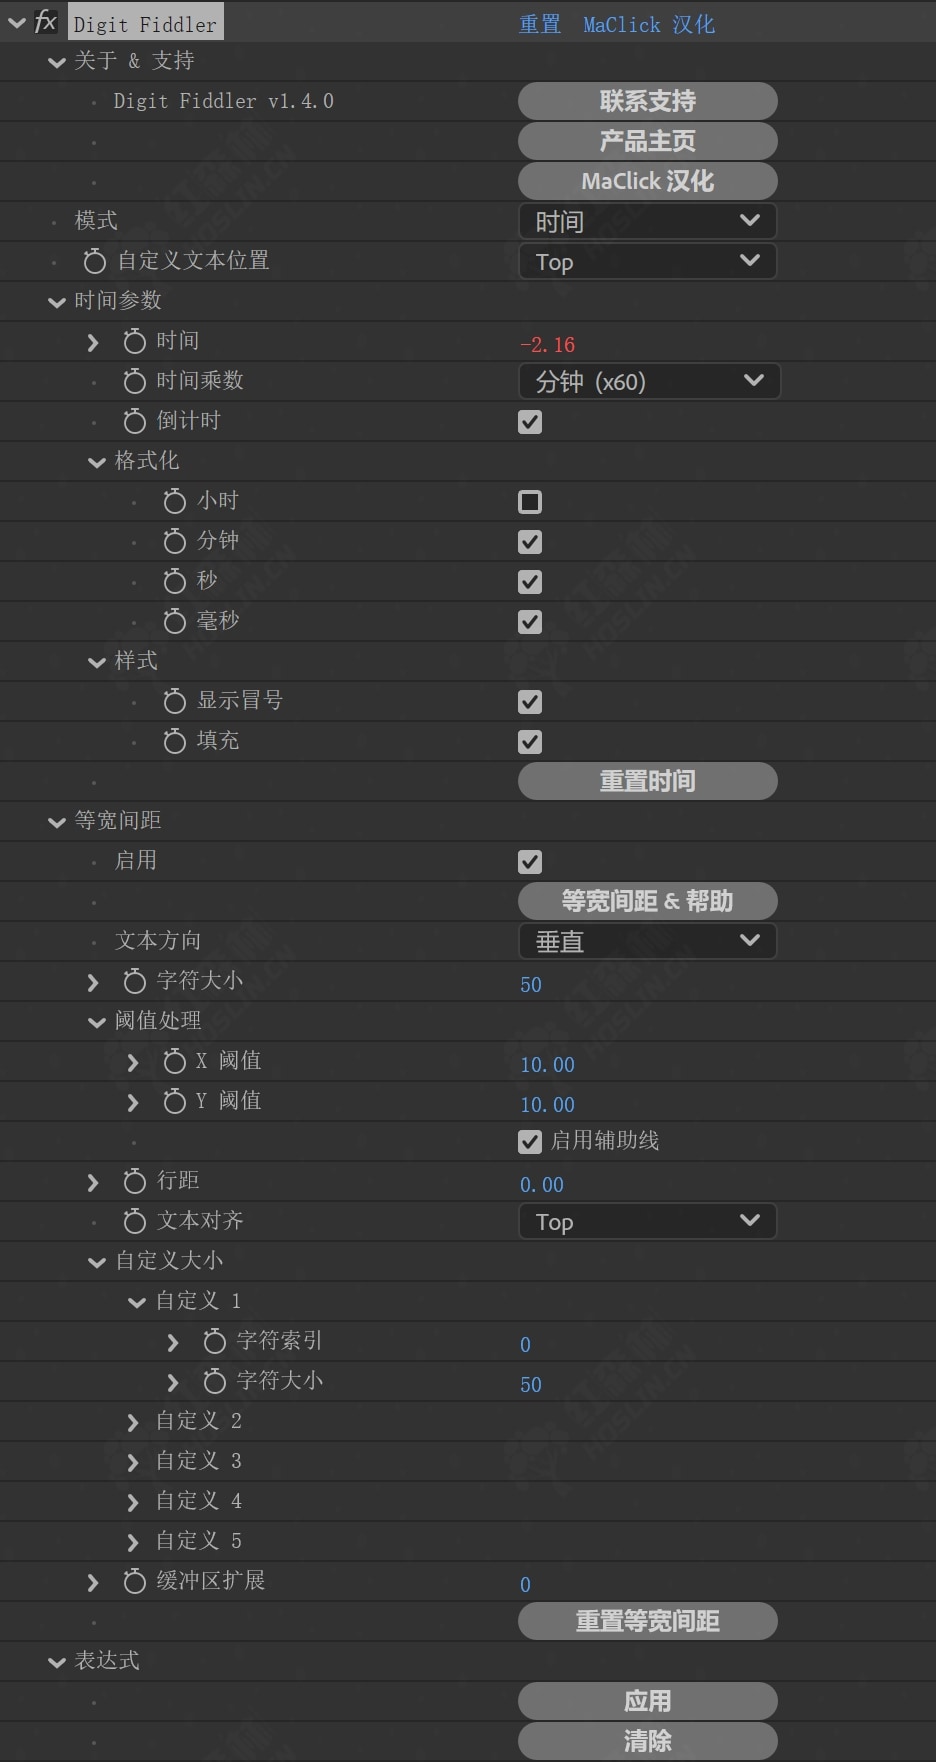
Task: Toggle the fx effect switch for Digit Fiddler
Action: (45, 21)
